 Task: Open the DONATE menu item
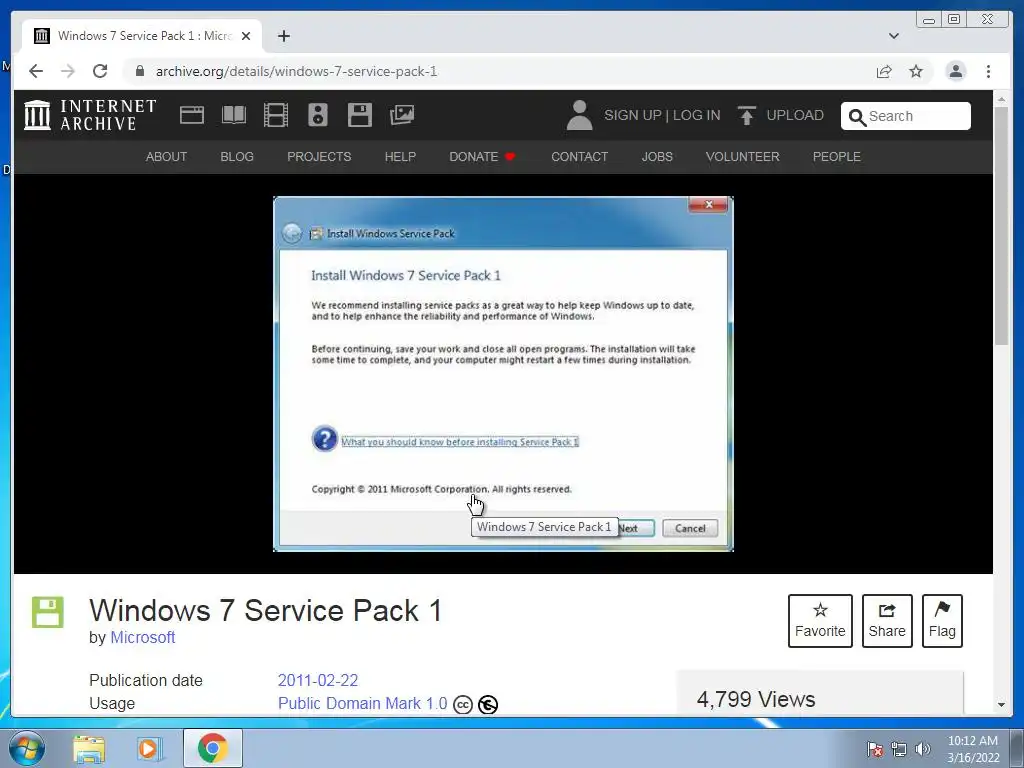(482, 157)
